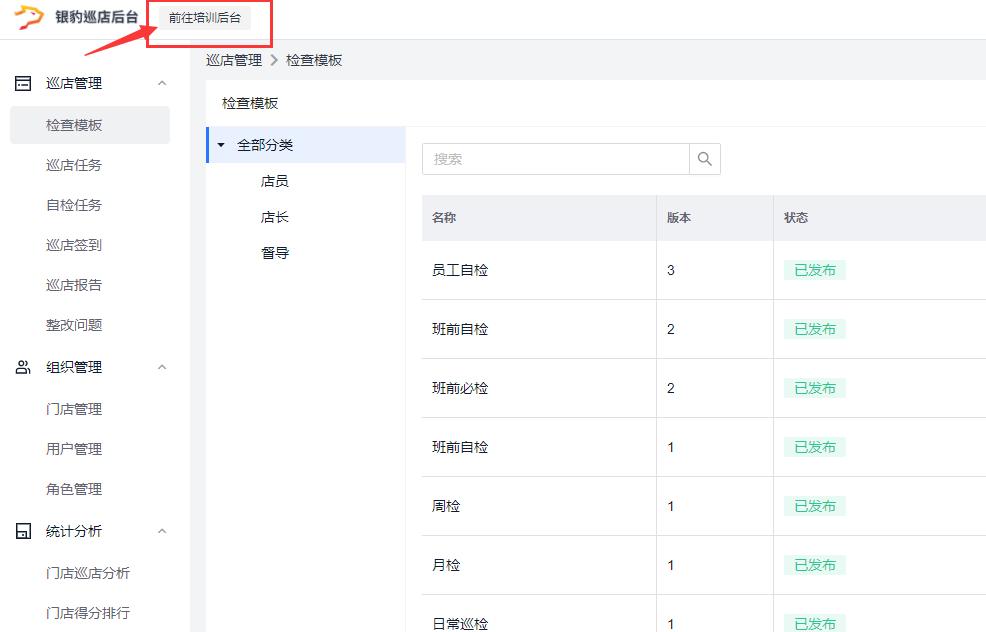Open 自检任务 in the sidebar
Screen dimensions: 986x632
pos(74,205)
